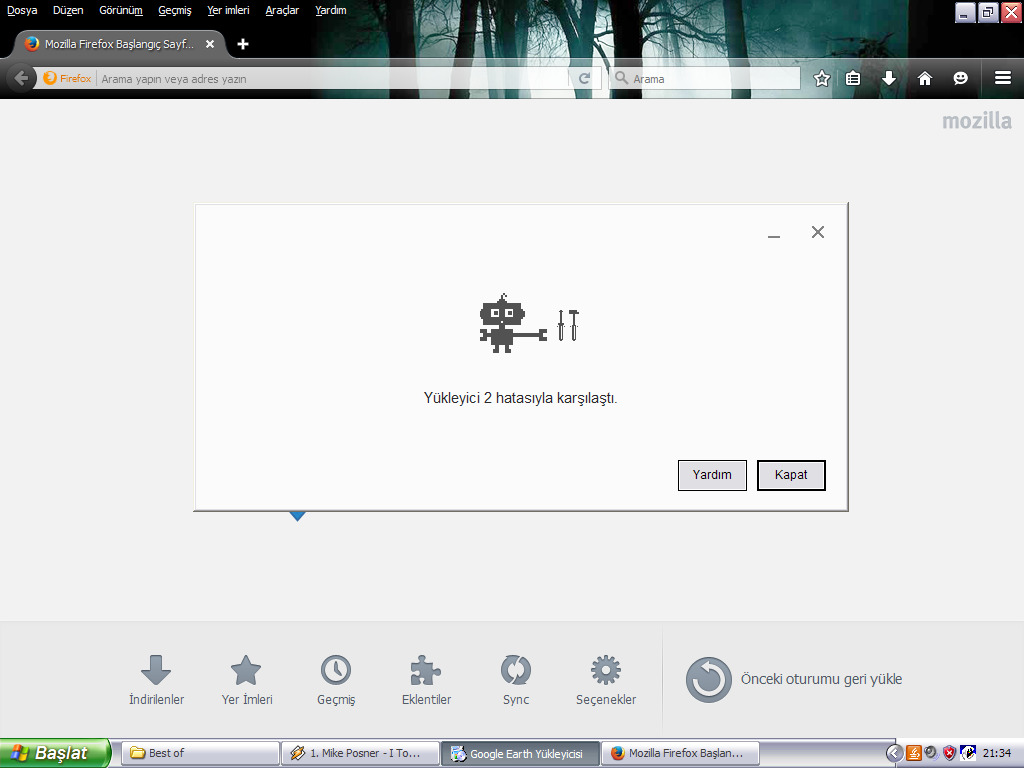Viewport: 1024px width, 768px height.
Task: Open Geçmiş history shortcut
Action: pos(336,680)
